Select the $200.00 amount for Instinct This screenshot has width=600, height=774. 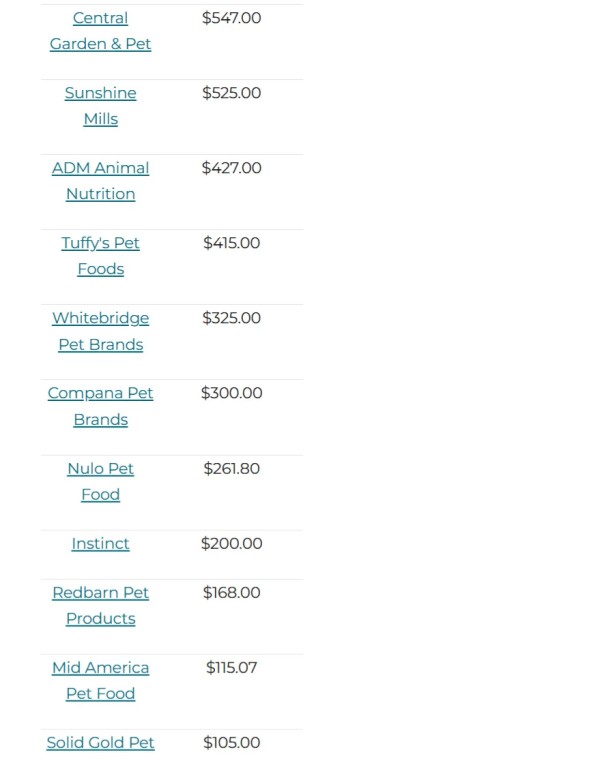click(231, 543)
